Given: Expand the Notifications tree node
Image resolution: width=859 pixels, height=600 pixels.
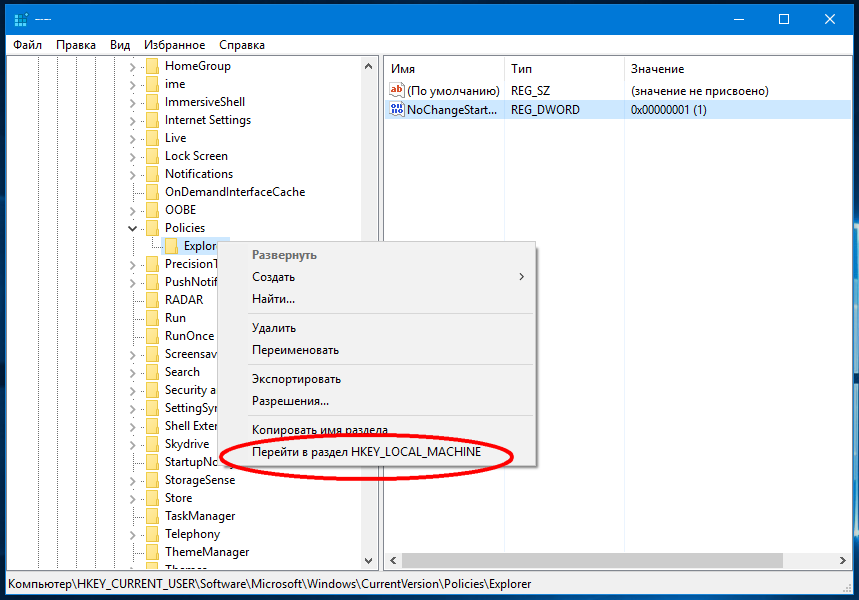Looking at the screenshot, I should tap(132, 174).
